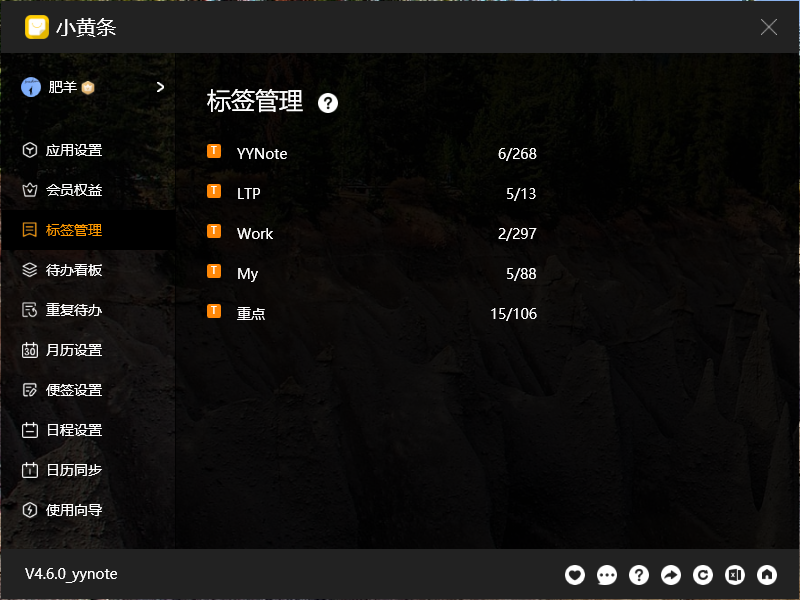Click the 使用向导 lightning icon
Screen dimensions: 800x600
(30, 510)
